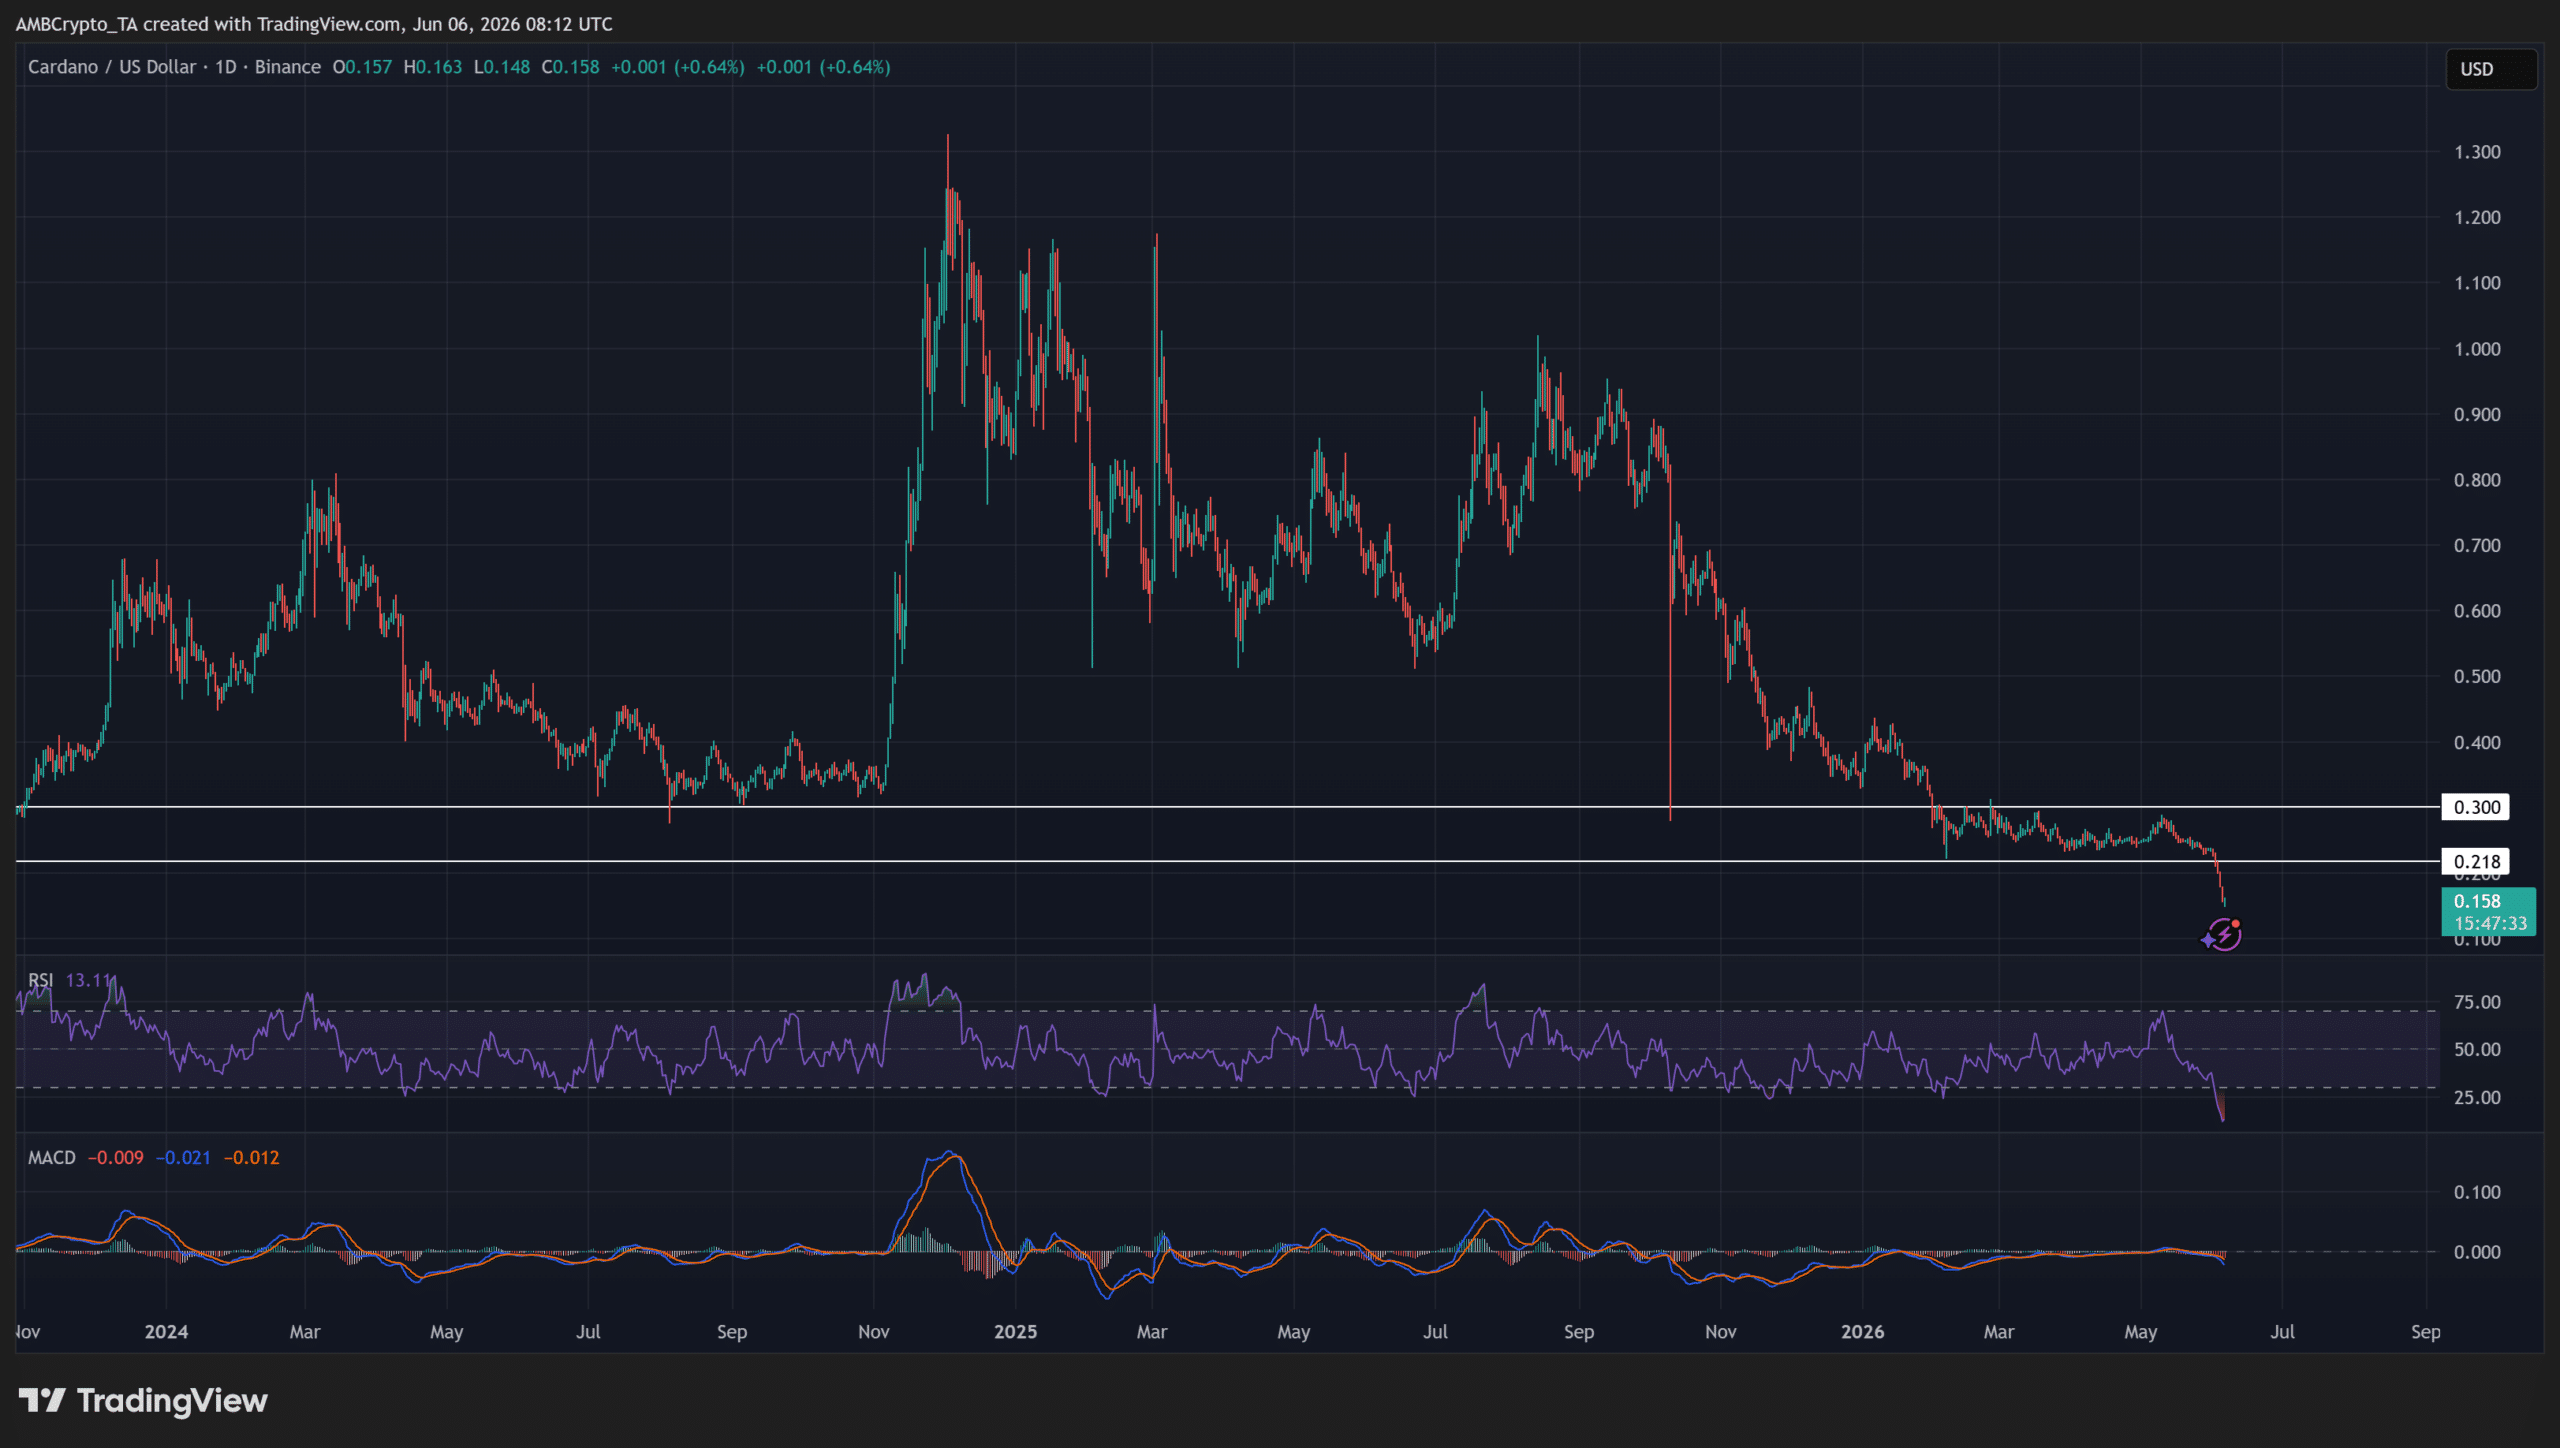Select the MACD indicator legend label

[52, 1157]
